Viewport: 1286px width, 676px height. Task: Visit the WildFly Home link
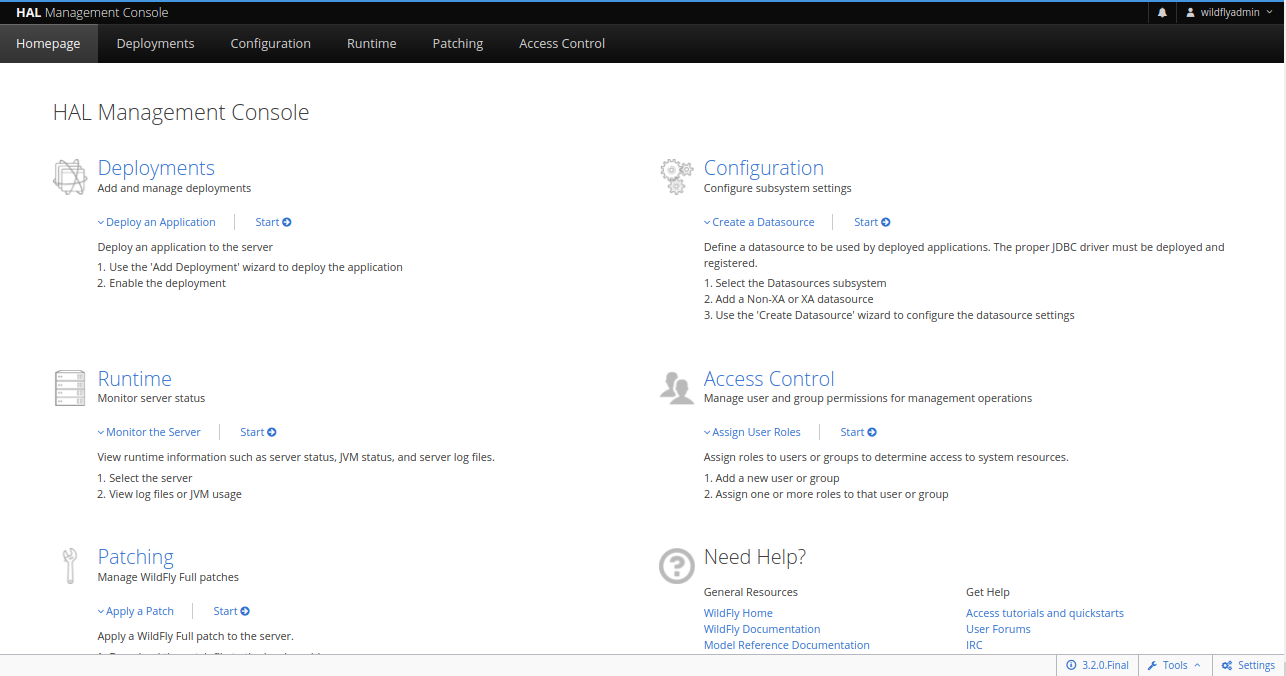pos(738,613)
